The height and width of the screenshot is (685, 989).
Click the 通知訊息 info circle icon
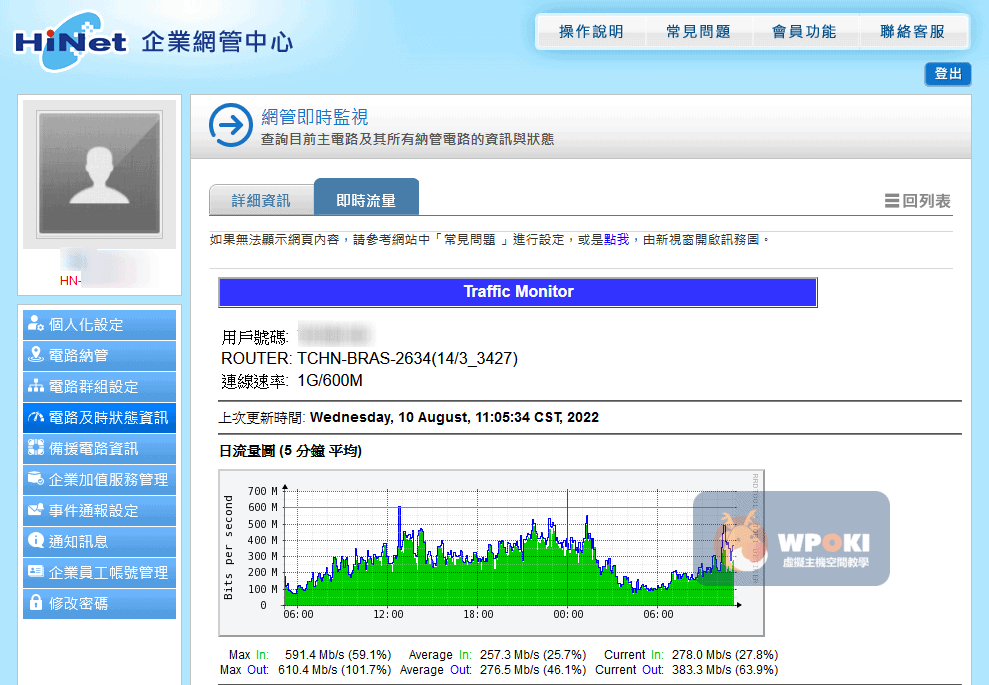point(36,541)
